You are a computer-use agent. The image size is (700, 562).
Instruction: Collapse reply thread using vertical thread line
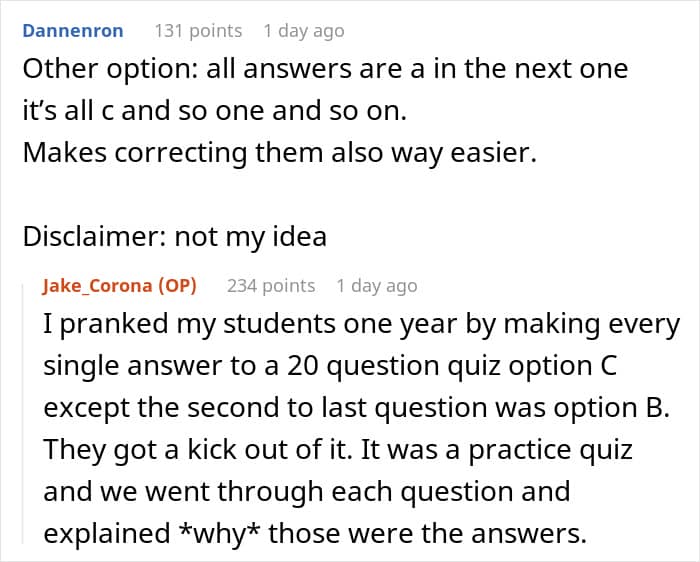[23, 413]
